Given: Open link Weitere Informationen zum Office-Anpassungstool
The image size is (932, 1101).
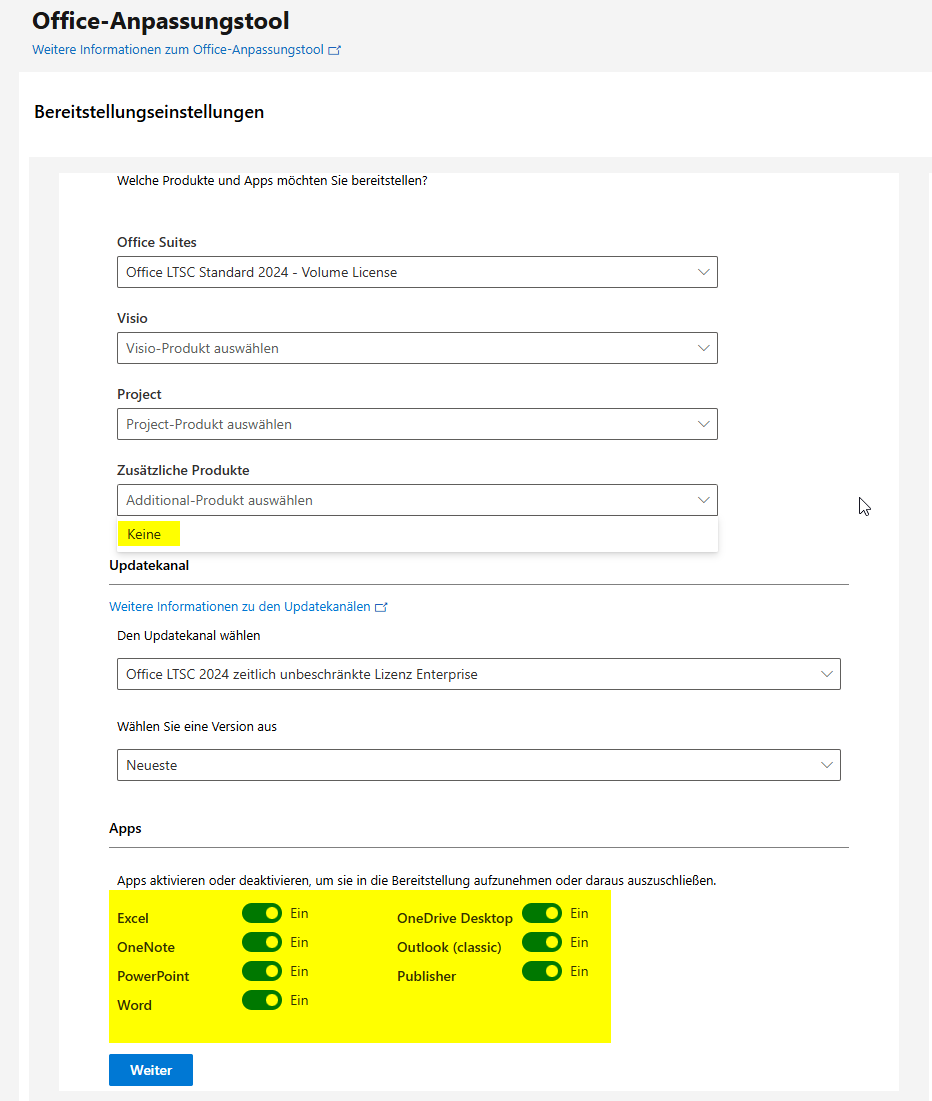Looking at the screenshot, I should click(x=178, y=50).
